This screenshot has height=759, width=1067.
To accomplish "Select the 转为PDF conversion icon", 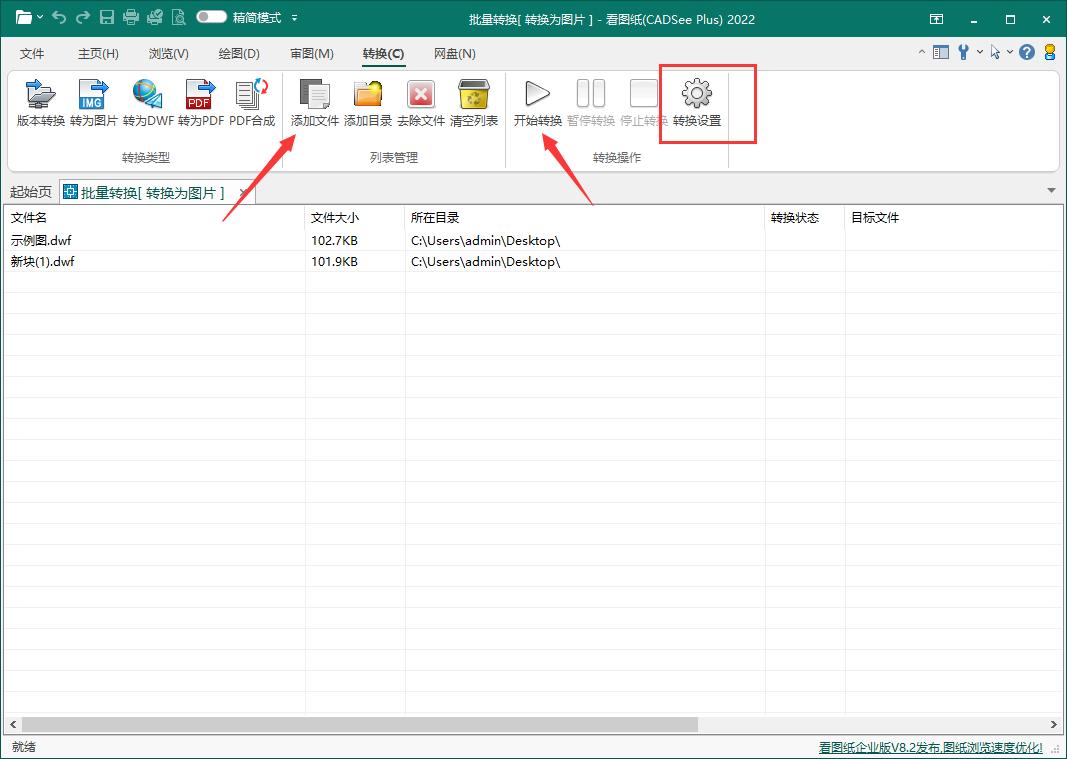I will click(200, 103).
